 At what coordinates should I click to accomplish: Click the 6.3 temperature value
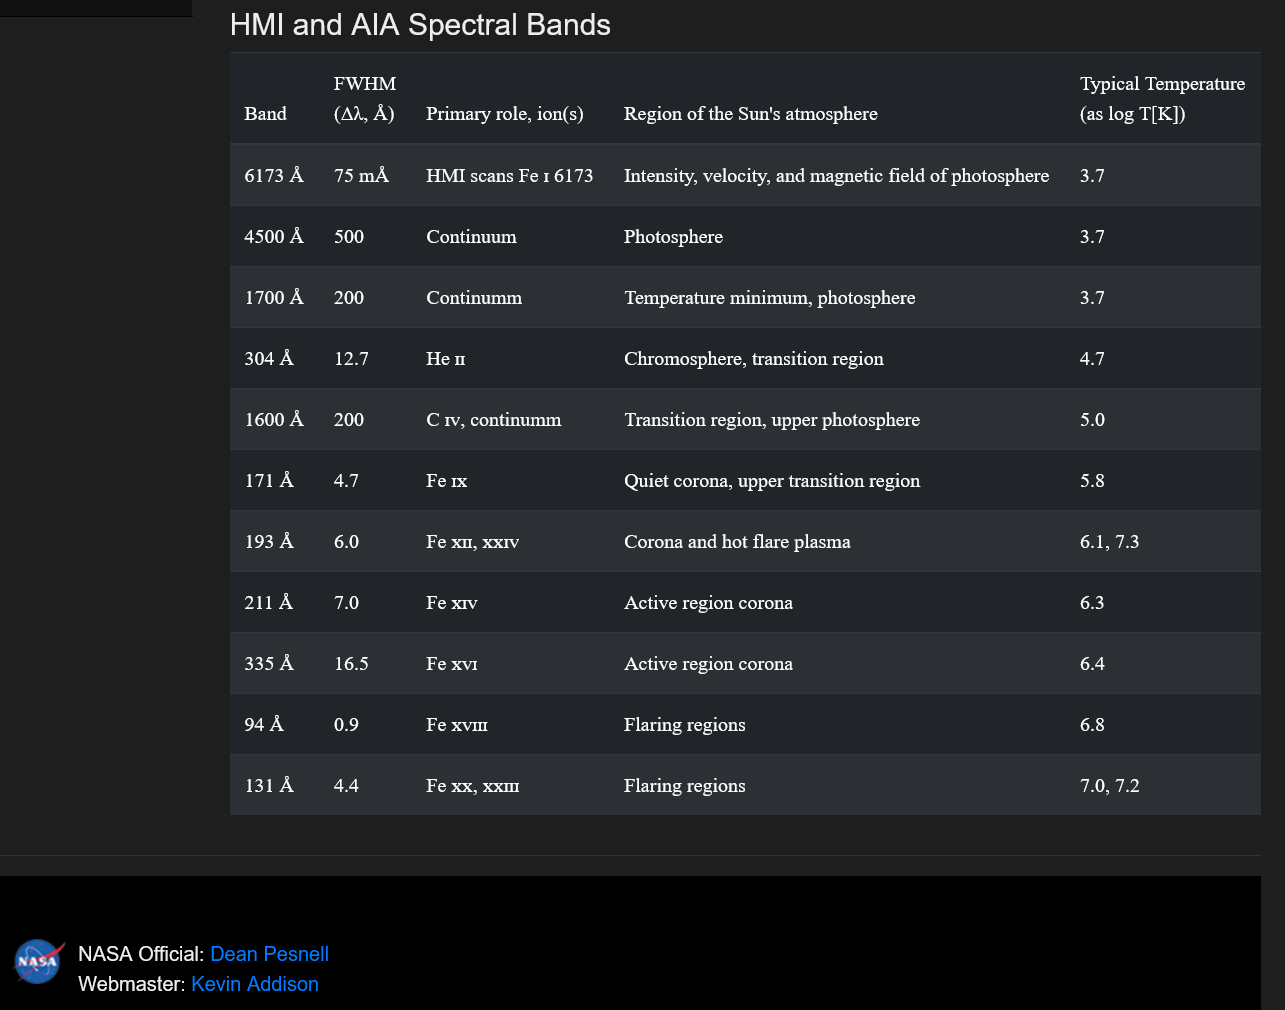pos(1092,602)
